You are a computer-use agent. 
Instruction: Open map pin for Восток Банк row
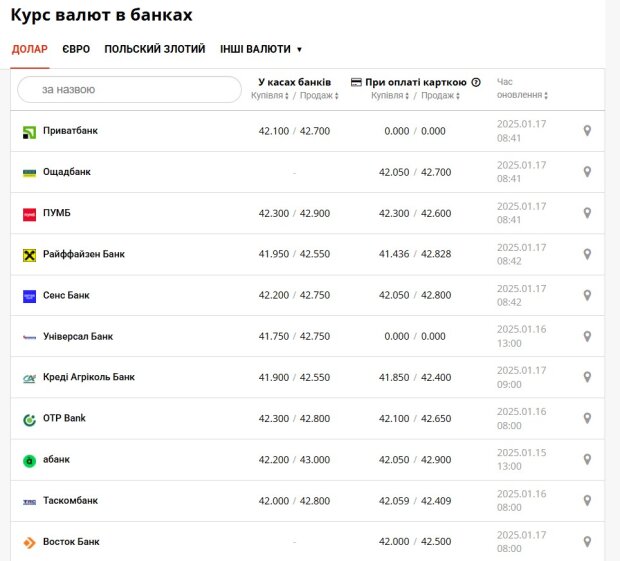[x=587, y=542]
